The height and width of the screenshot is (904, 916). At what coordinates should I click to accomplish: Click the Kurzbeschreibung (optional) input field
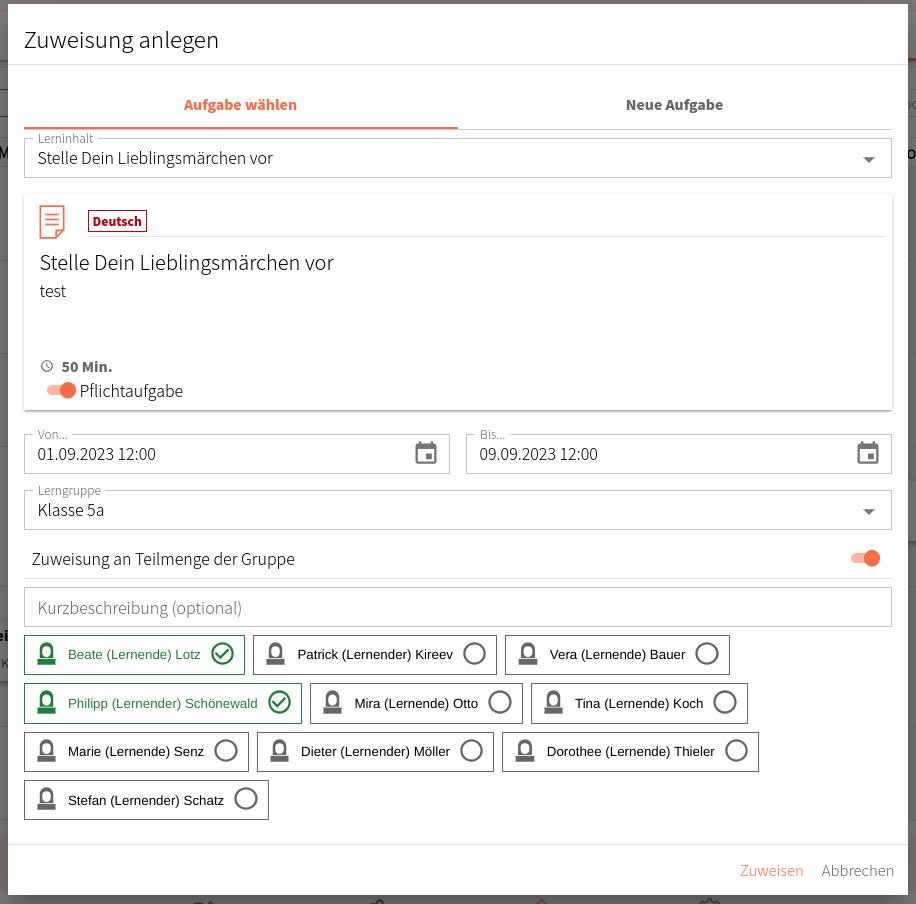pyautogui.click(x=458, y=608)
